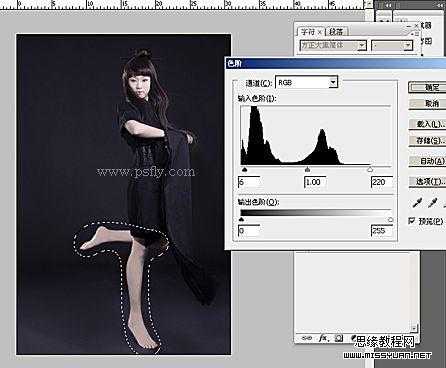Viewport: 446px width, 368px height.
Task: Click the 存储(S)... button
Action: [428, 141]
